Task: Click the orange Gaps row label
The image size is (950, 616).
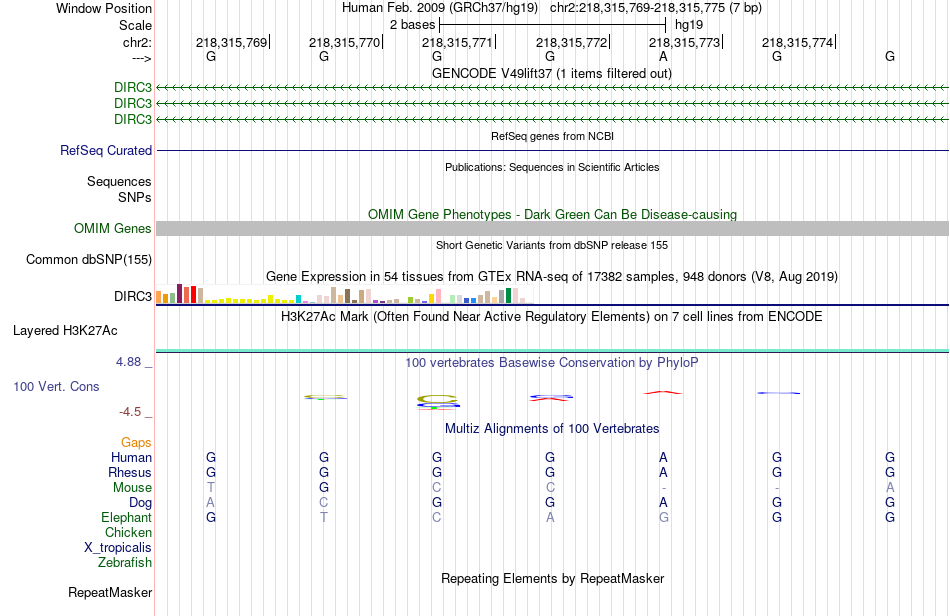Action: coord(136,443)
